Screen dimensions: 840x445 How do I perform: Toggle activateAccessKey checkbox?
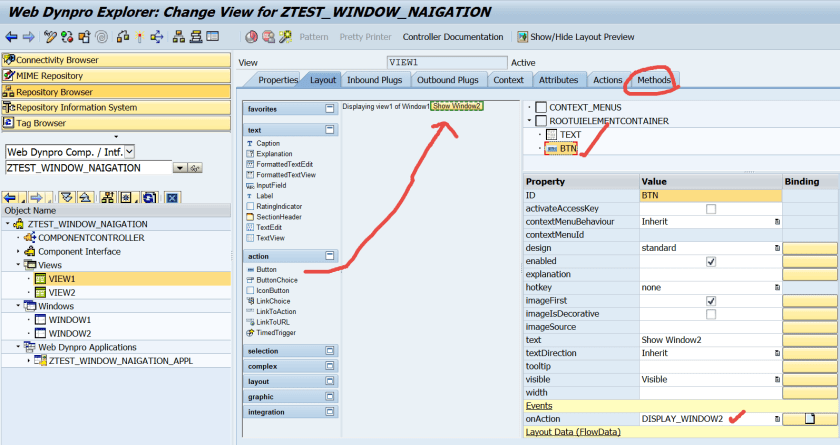tap(711, 209)
